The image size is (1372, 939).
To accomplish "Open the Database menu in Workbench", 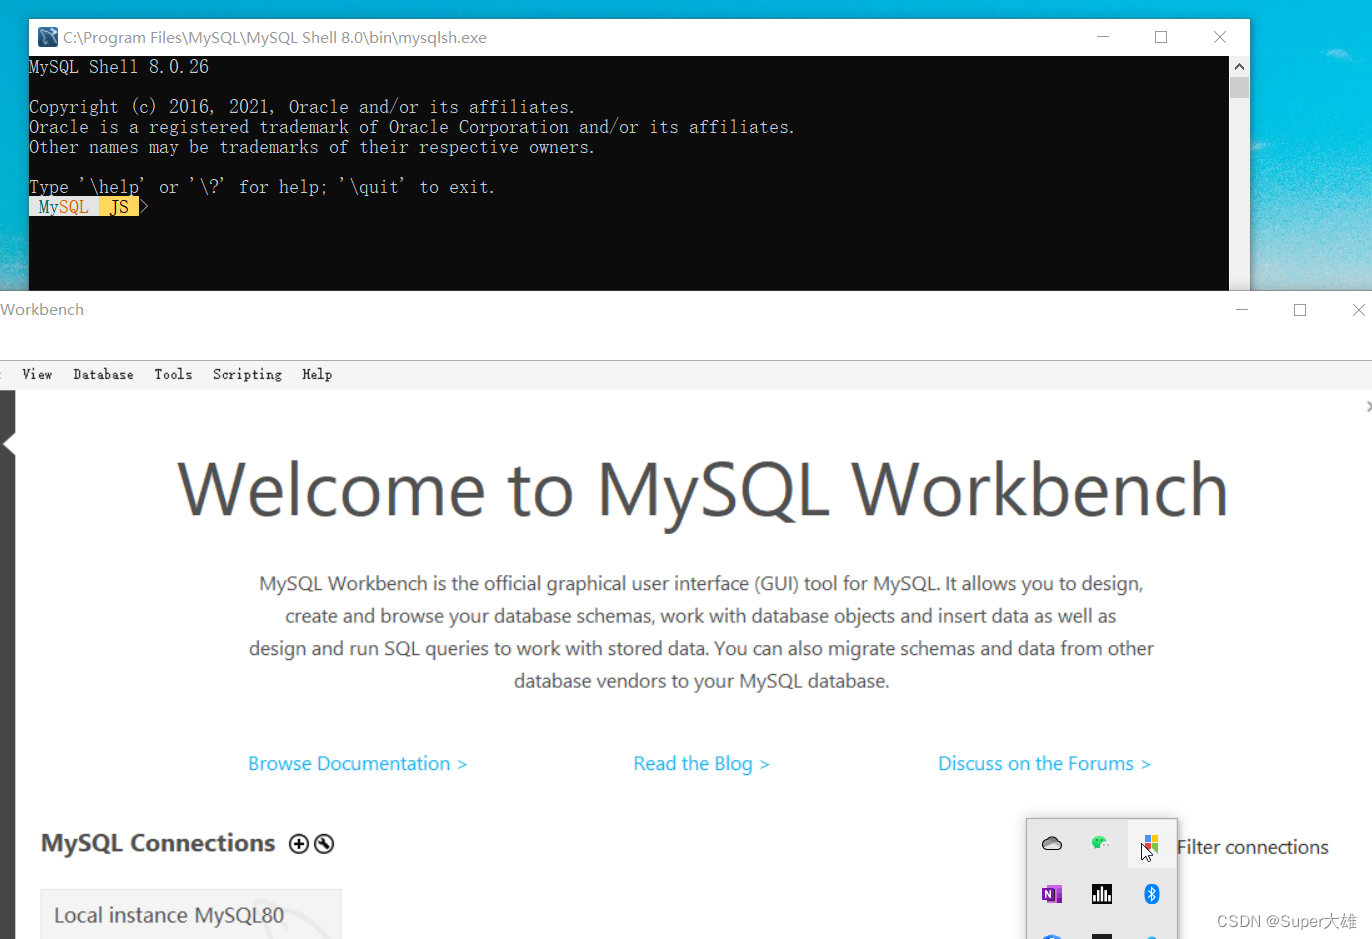I will tap(103, 374).
